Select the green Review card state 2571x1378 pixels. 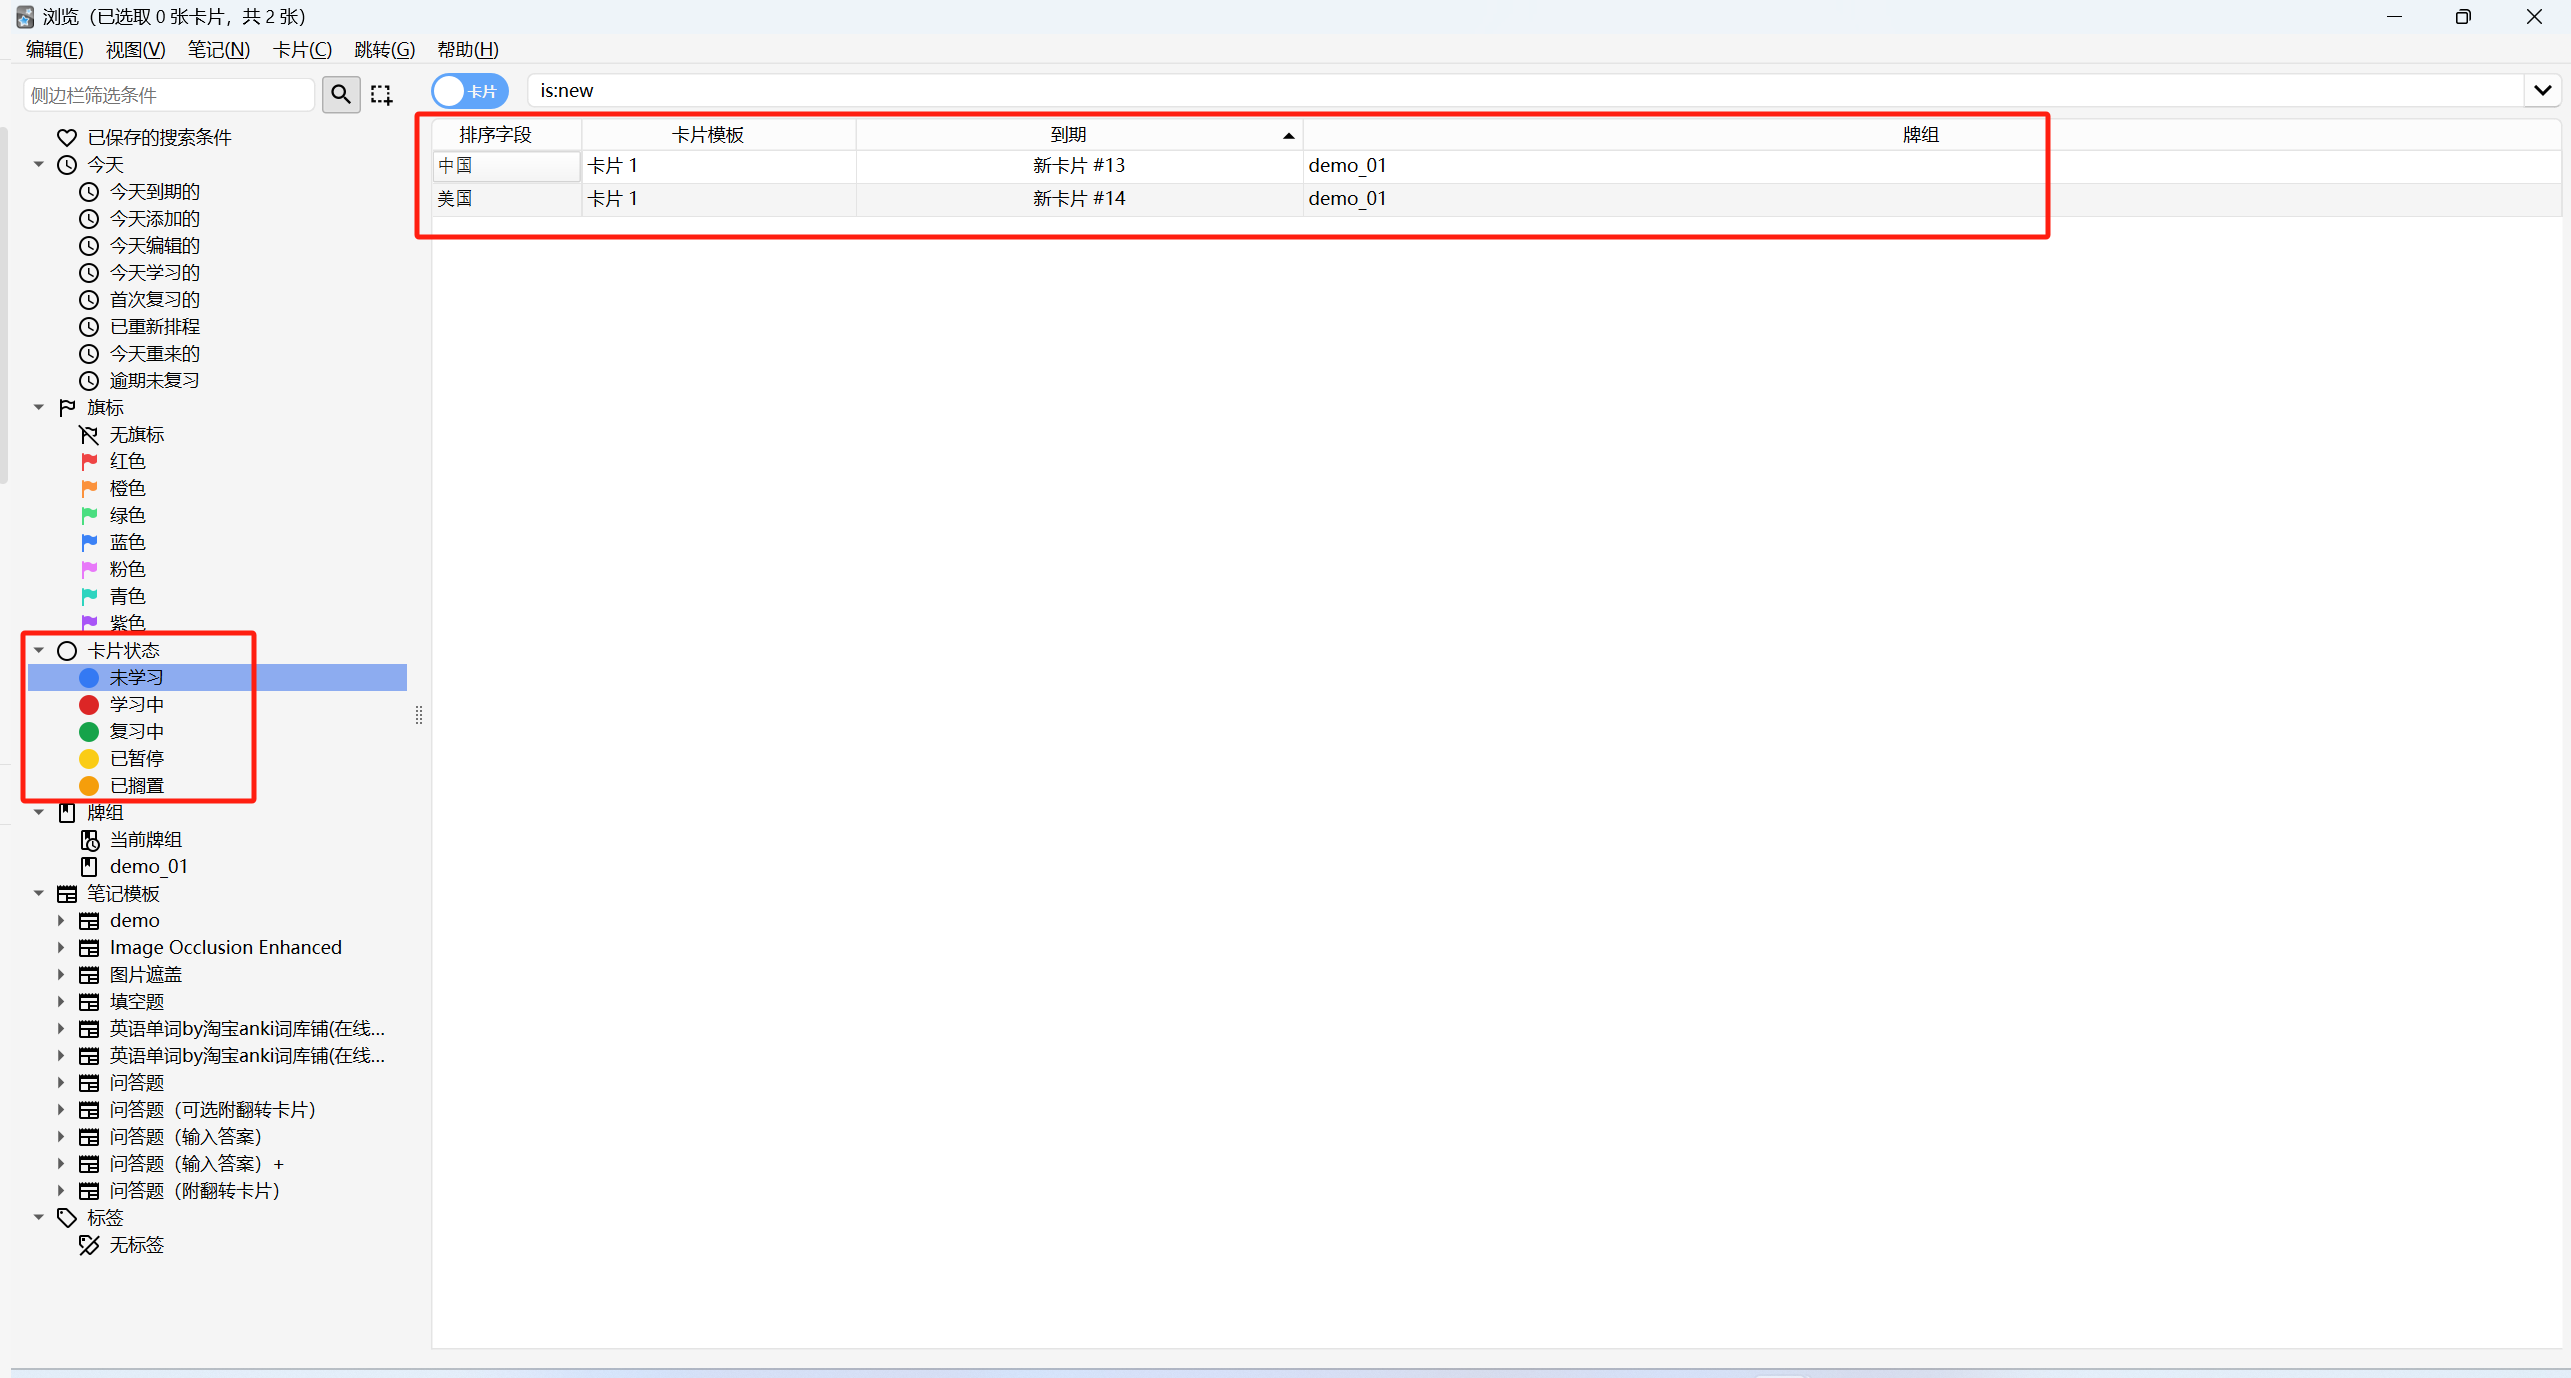point(136,732)
